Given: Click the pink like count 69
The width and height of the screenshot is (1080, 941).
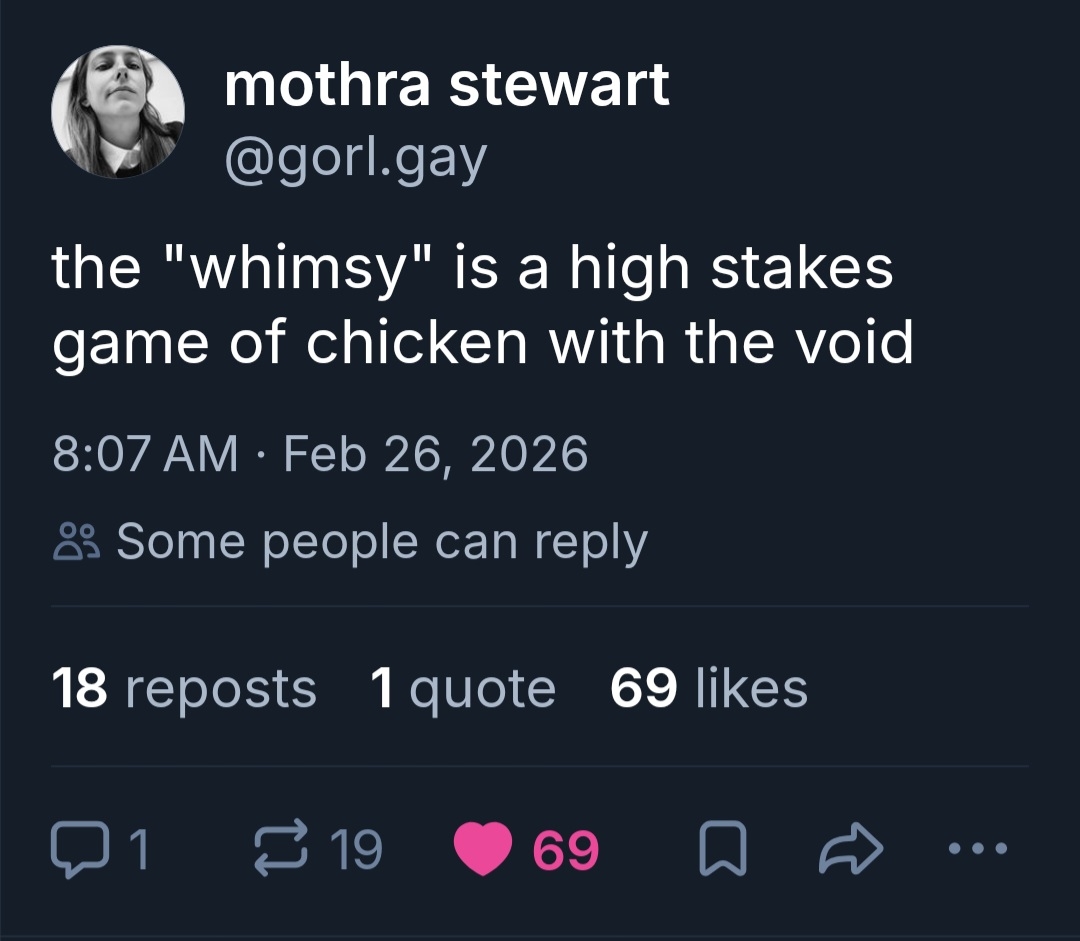Looking at the screenshot, I should pyautogui.click(x=566, y=851).
